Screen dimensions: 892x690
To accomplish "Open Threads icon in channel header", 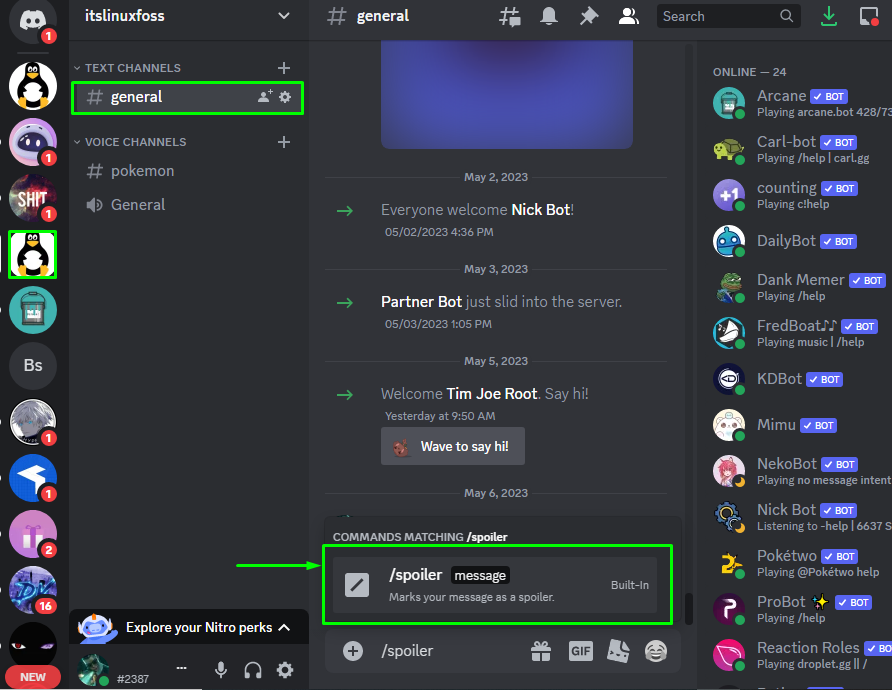I will click(x=509, y=16).
